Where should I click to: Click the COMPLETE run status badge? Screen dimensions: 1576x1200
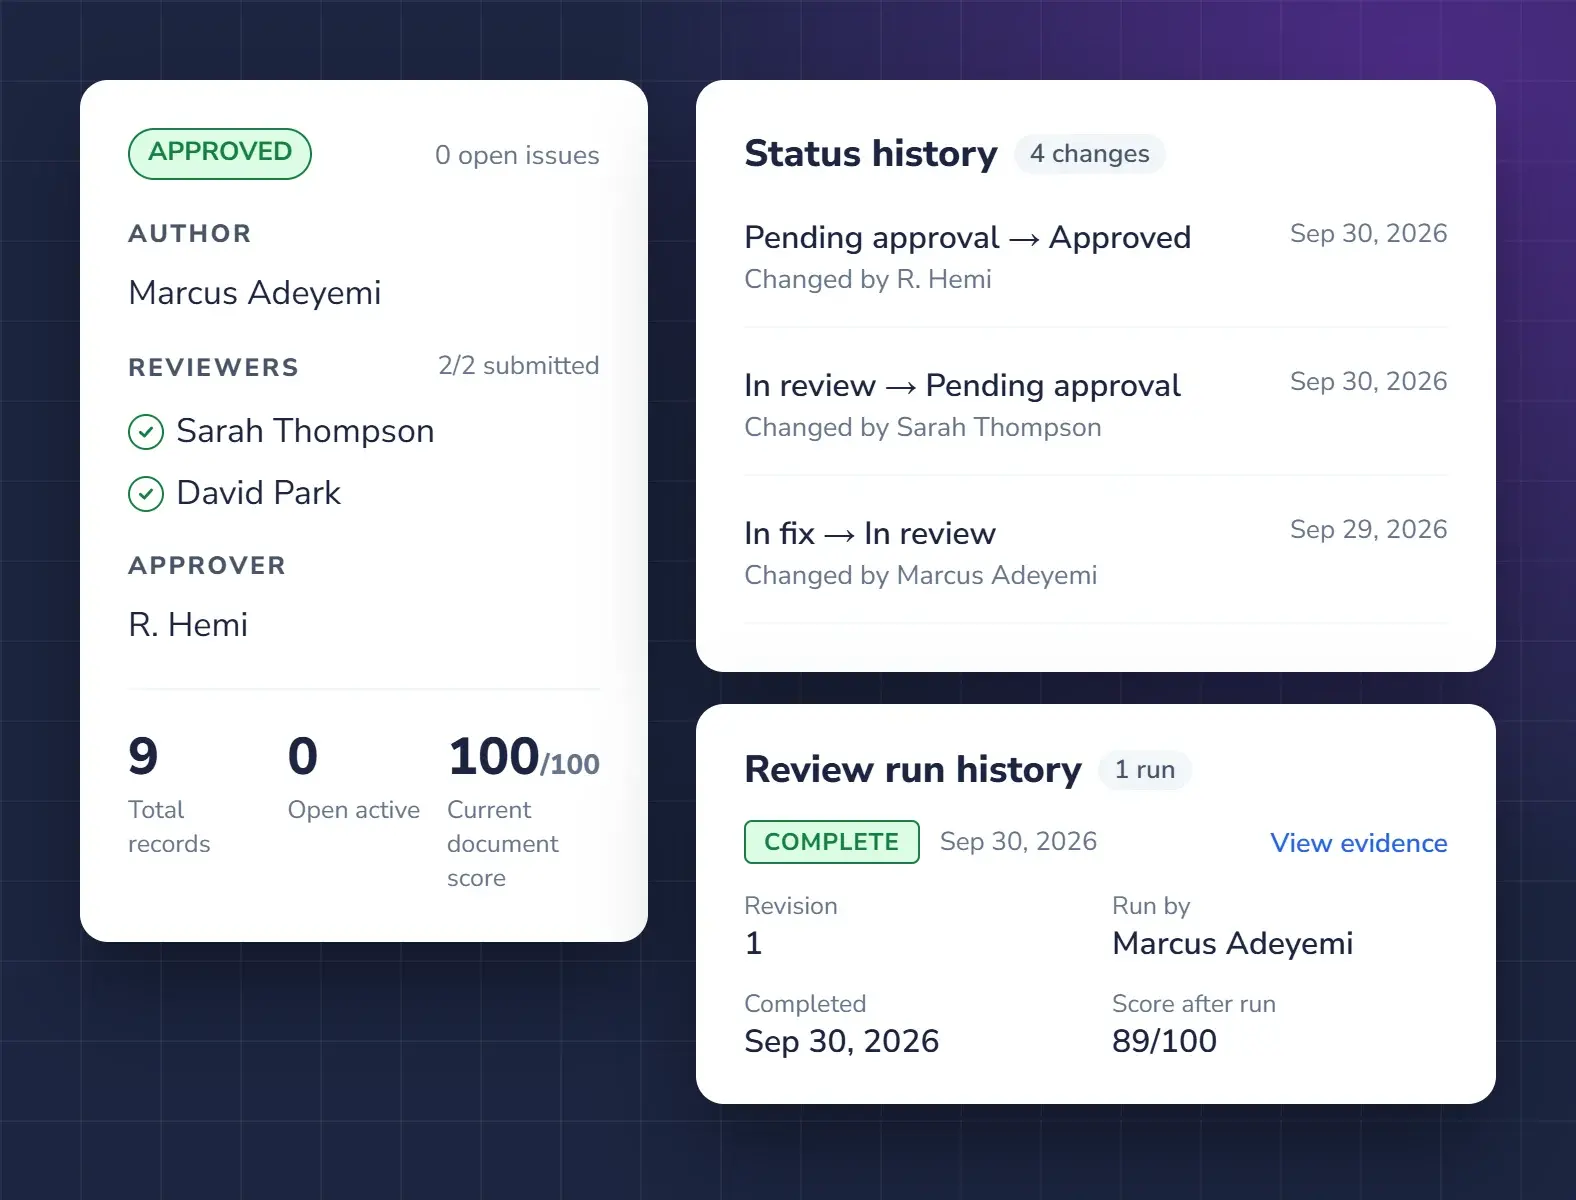point(832,842)
